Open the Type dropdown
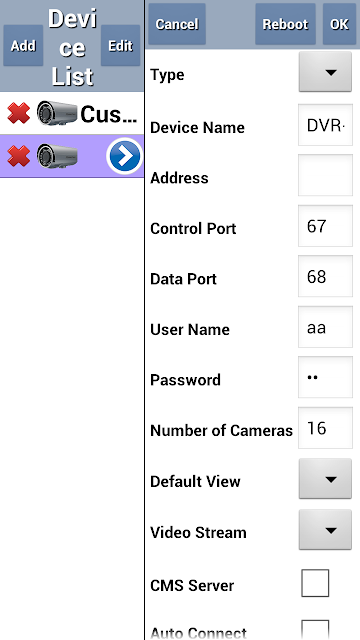The width and height of the screenshot is (360, 640). pos(325,72)
